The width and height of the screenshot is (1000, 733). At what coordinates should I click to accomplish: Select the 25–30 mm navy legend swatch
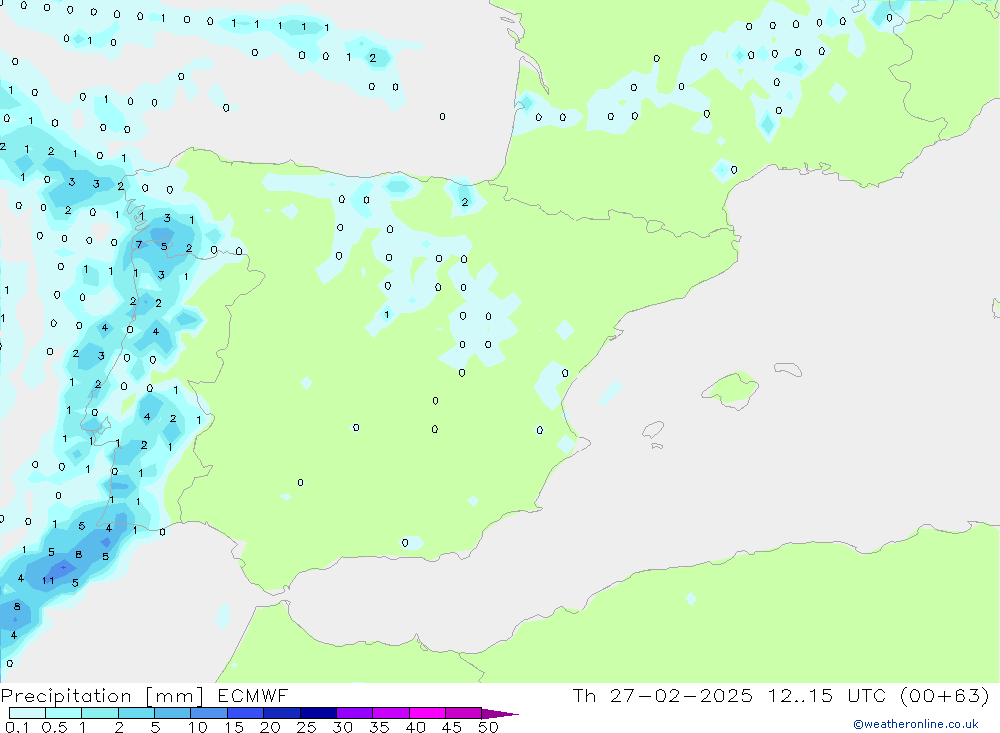point(318,713)
